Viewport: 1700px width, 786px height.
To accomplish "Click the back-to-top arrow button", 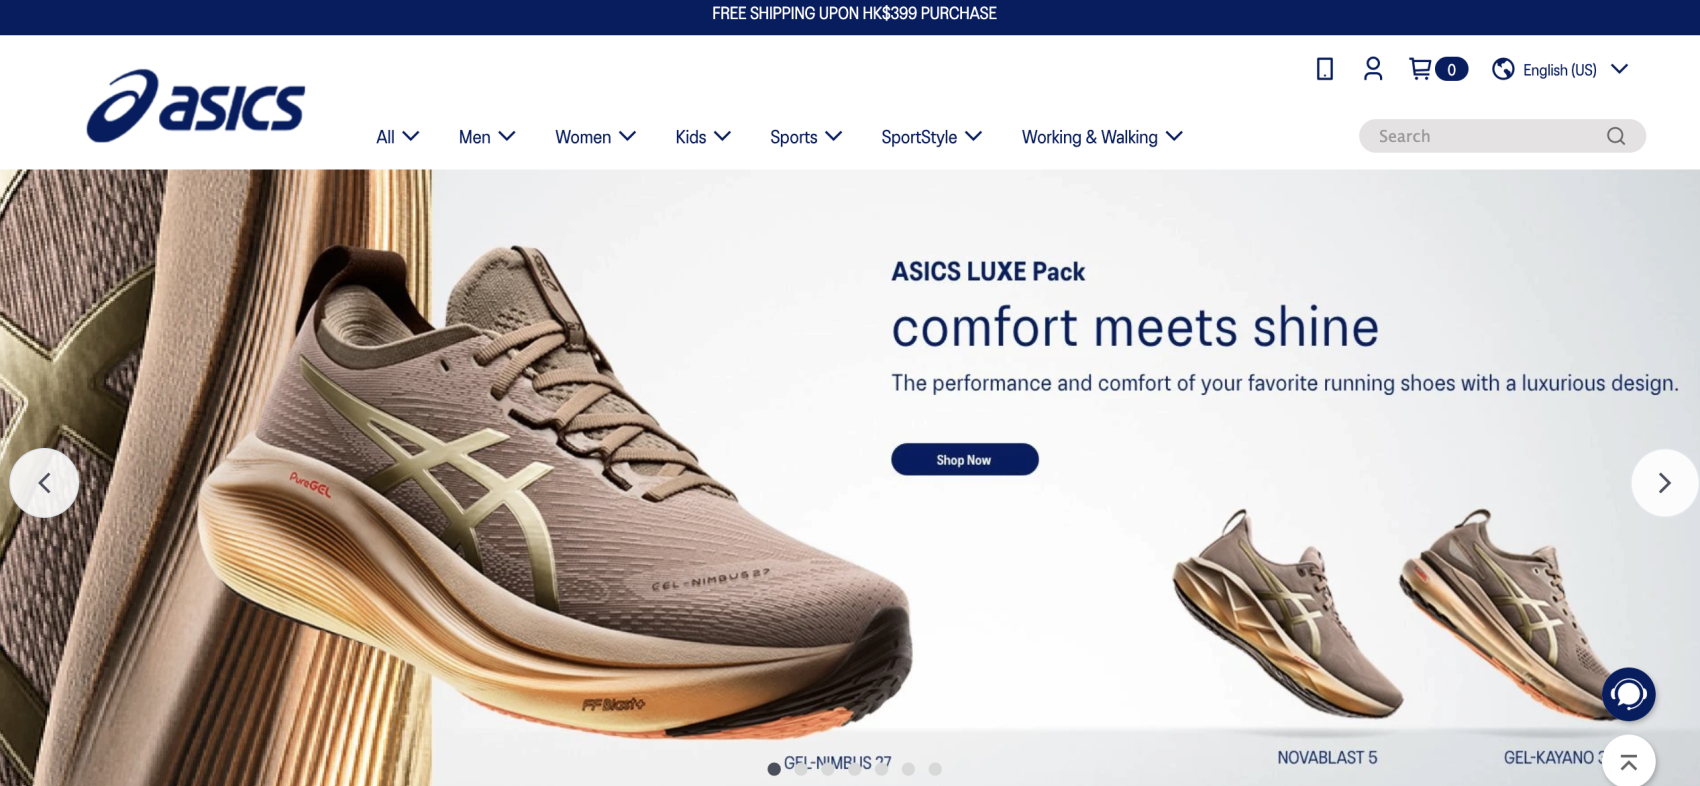I will [1628, 763].
